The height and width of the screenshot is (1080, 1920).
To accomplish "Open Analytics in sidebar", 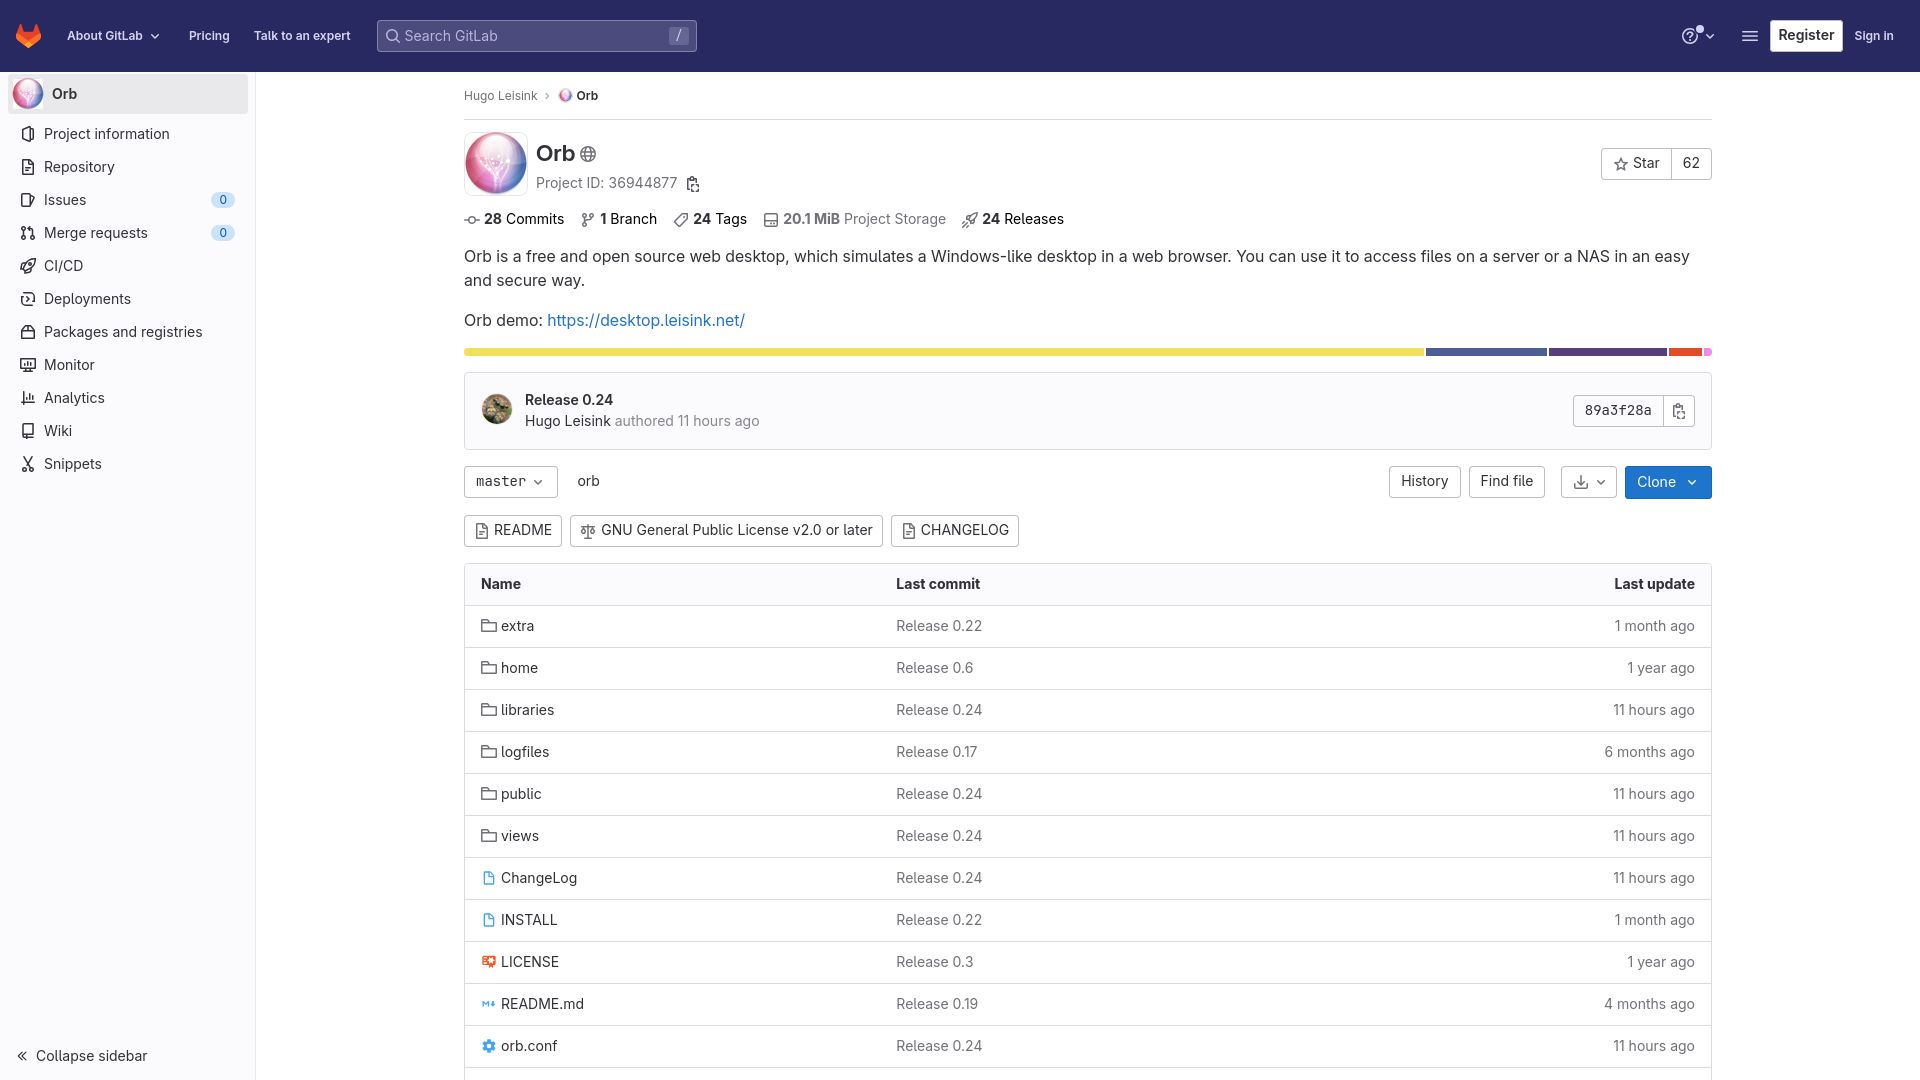I will [x=128, y=398].
